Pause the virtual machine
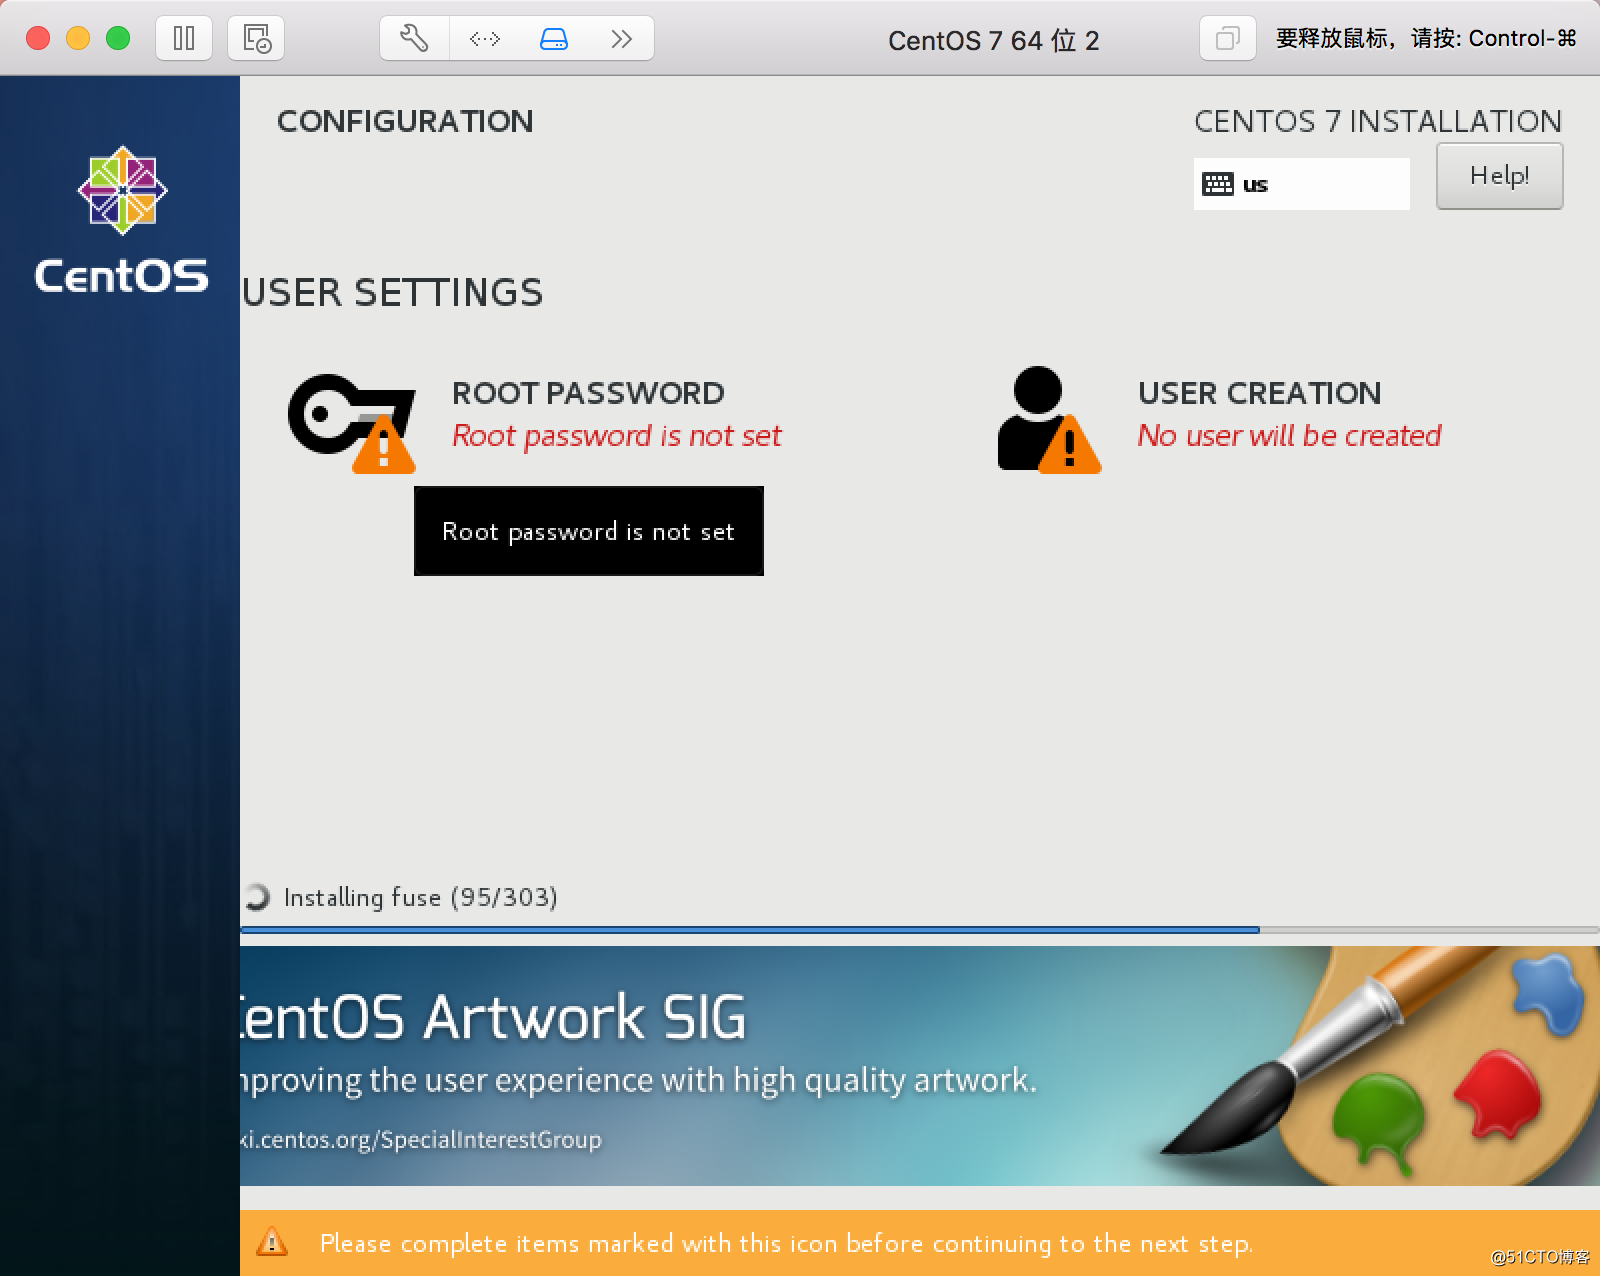 click(x=184, y=39)
